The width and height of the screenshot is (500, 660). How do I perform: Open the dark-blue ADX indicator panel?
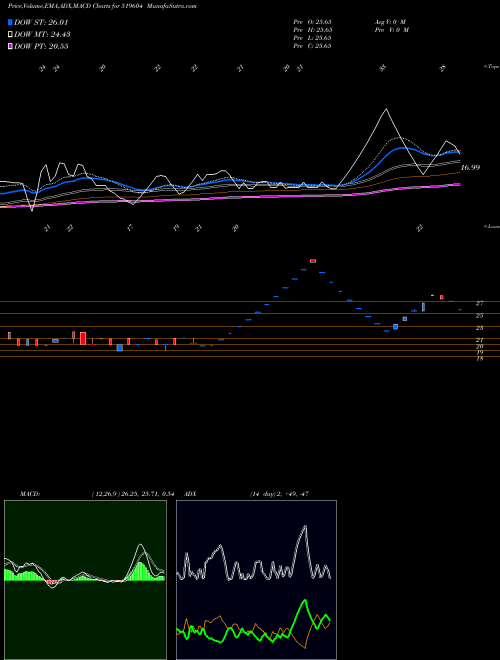coord(256,580)
